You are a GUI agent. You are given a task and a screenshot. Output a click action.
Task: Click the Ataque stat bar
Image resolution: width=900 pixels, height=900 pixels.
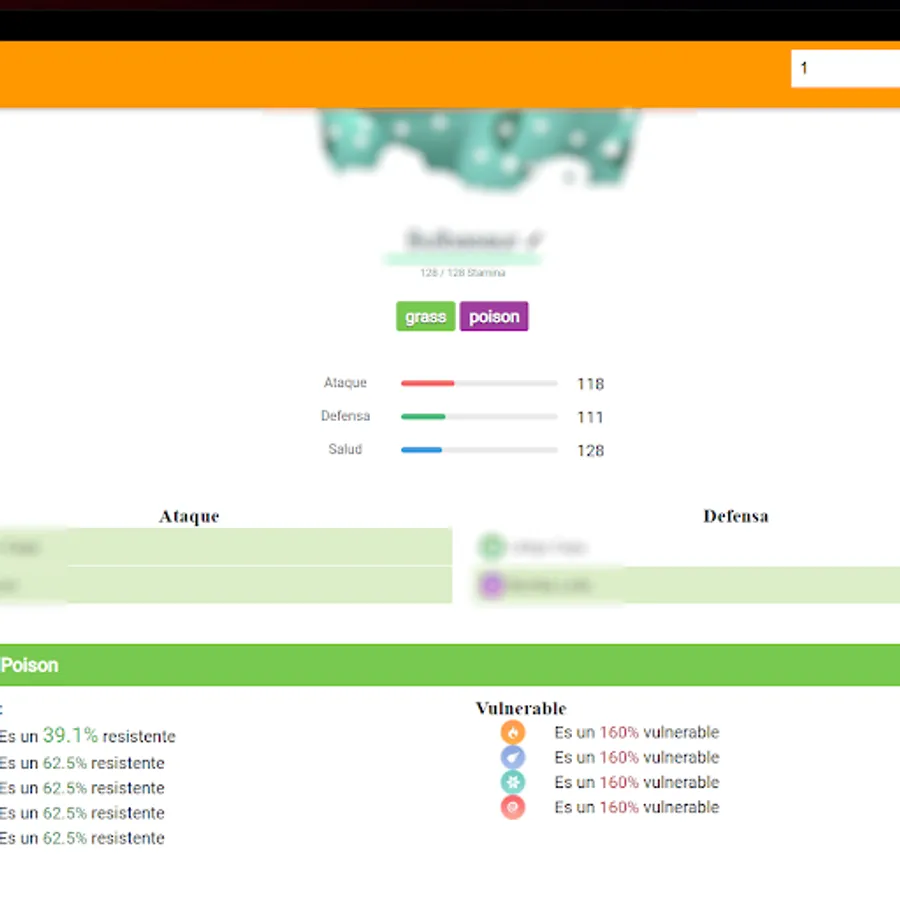(x=479, y=383)
